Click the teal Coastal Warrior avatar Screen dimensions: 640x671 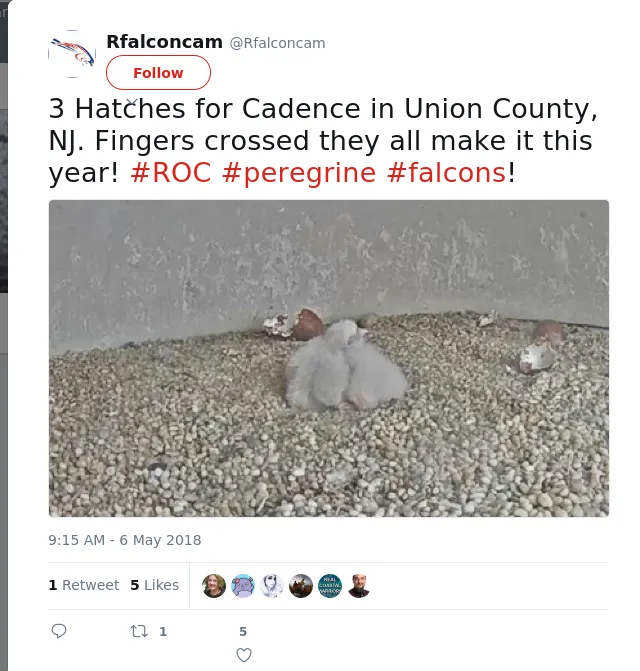[x=330, y=586]
